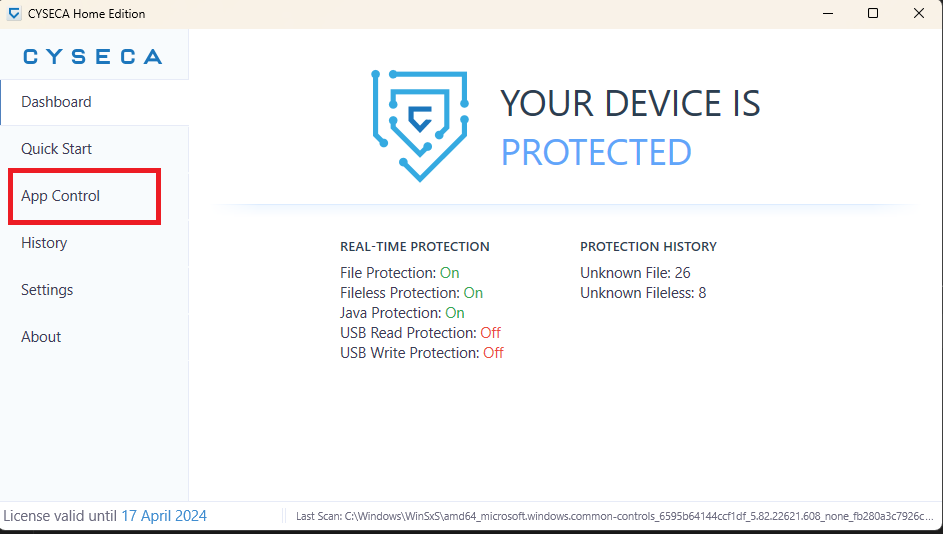Click Java Protection On status
The height and width of the screenshot is (534, 943).
(454, 313)
